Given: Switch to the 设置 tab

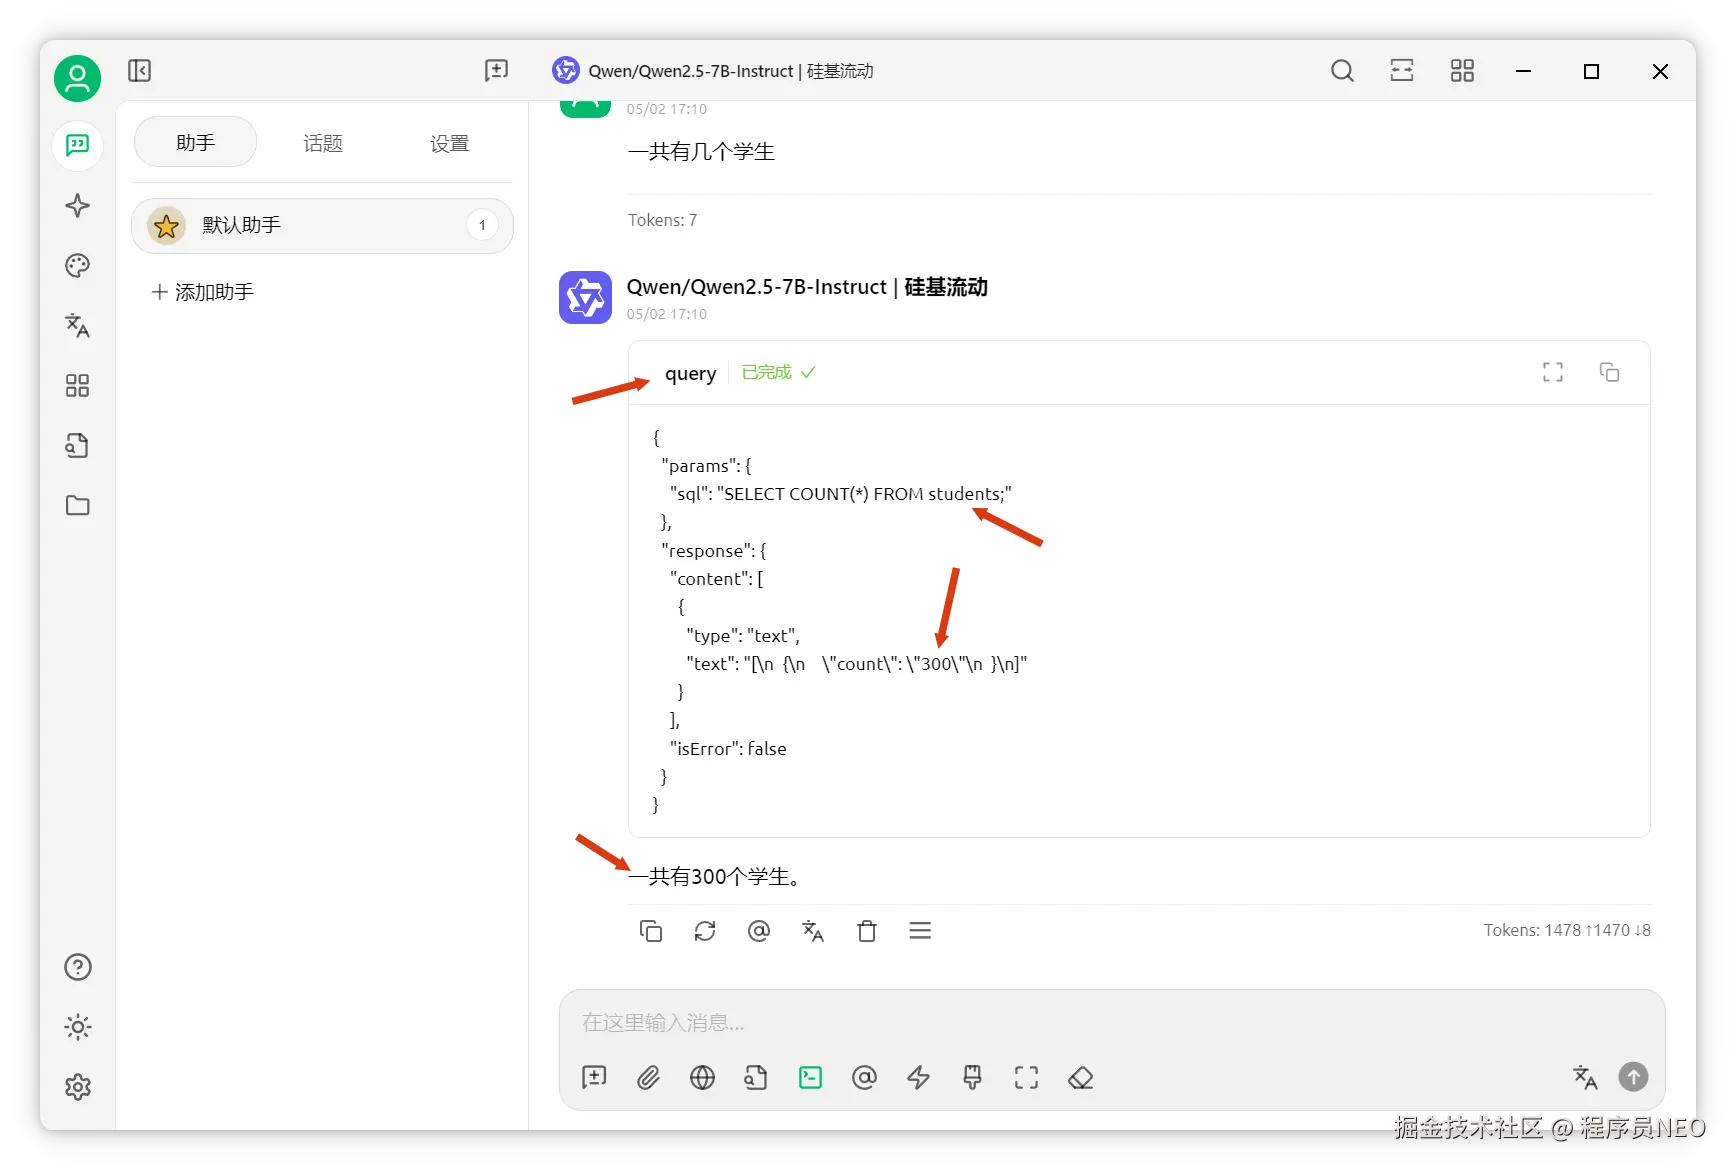Looking at the screenshot, I should (x=449, y=143).
